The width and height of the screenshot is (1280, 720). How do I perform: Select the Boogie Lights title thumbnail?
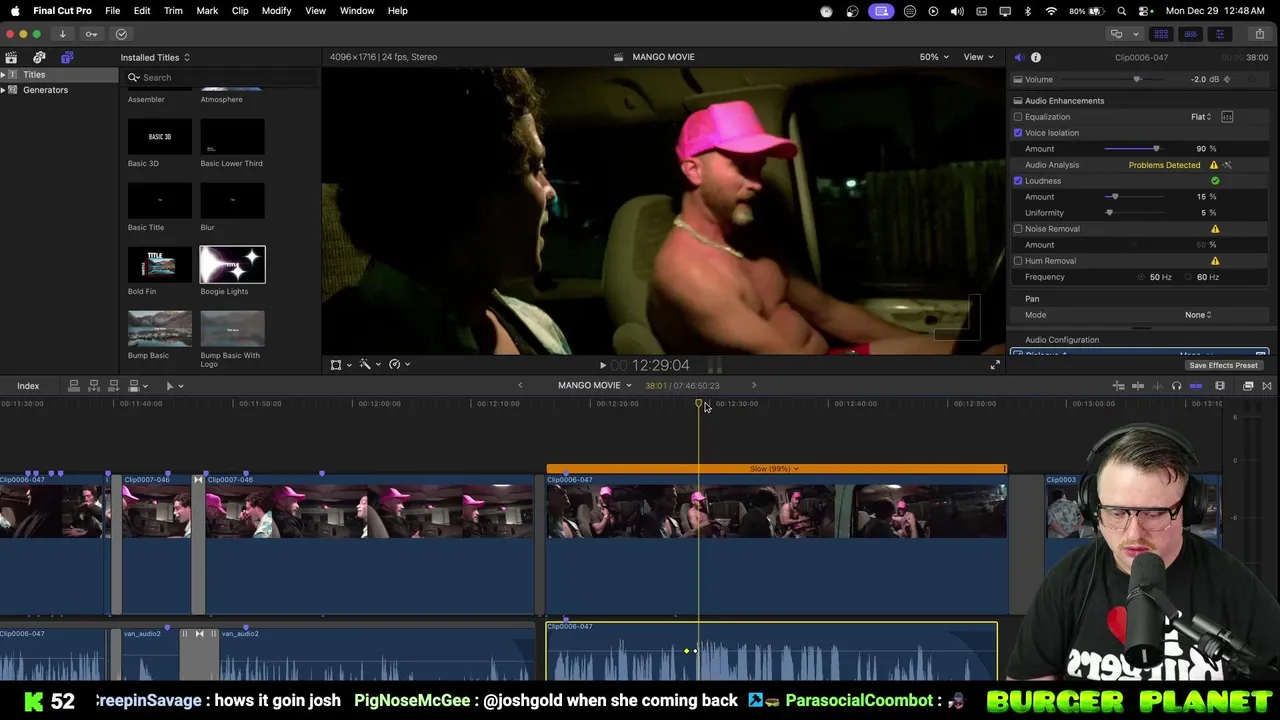(232, 265)
